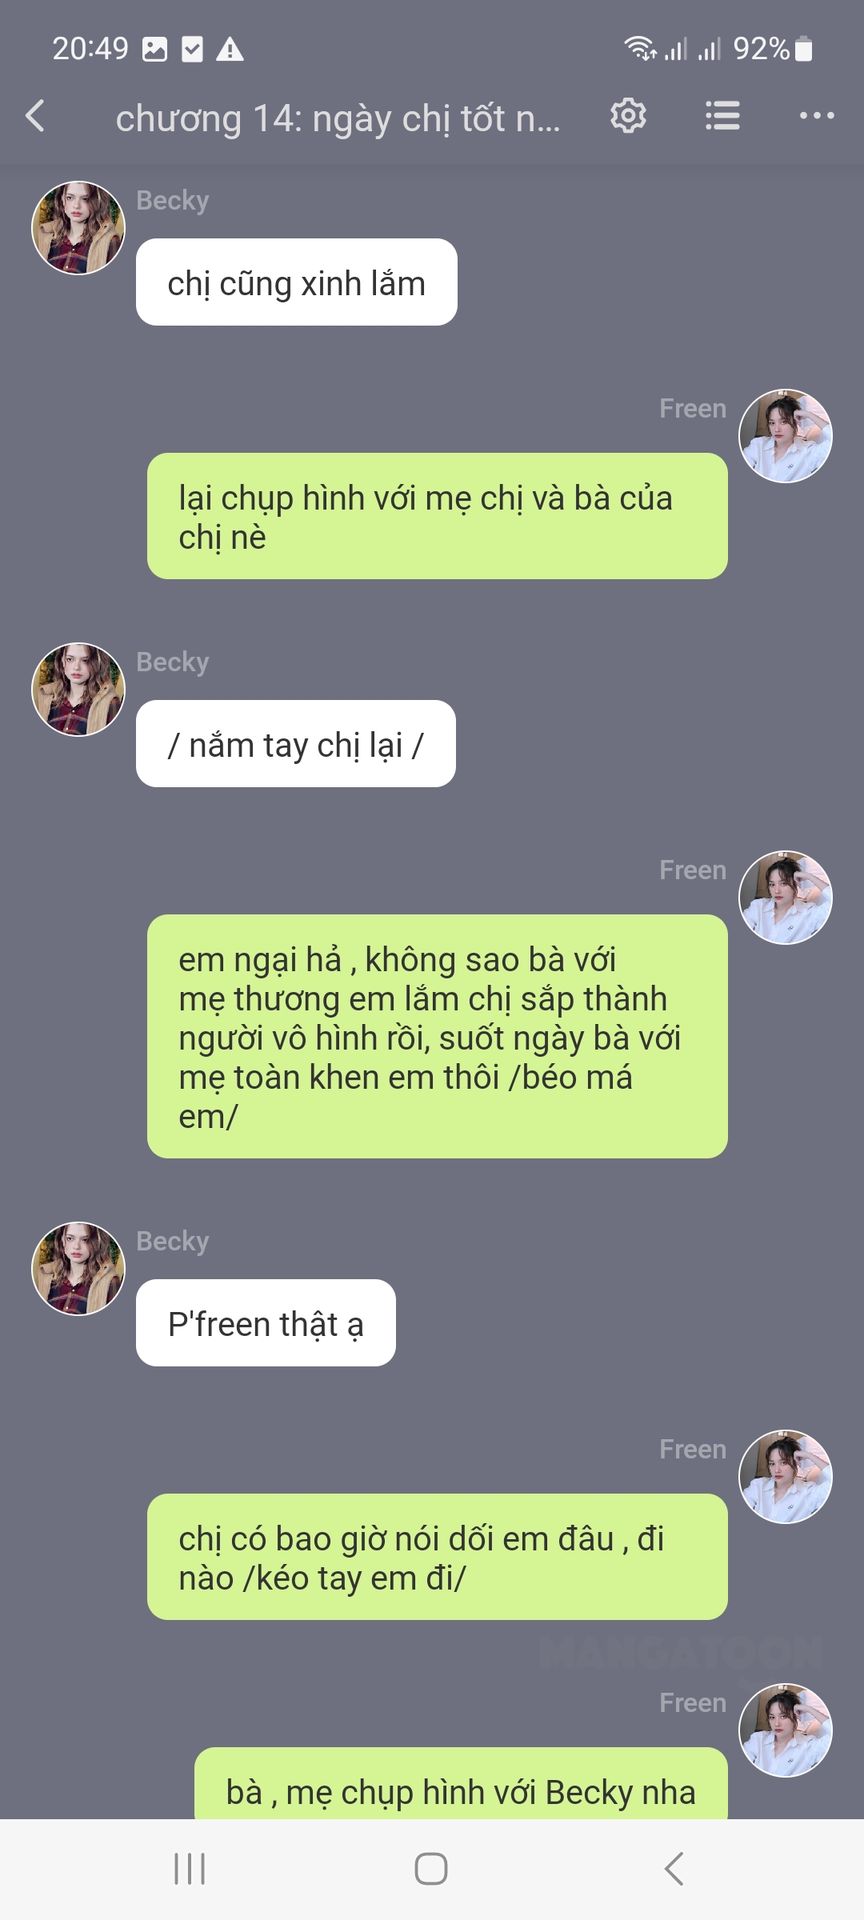Tap Freen's avatar beside 'em ngại hả' message
864x1920 pixels.
pos(785,898)
